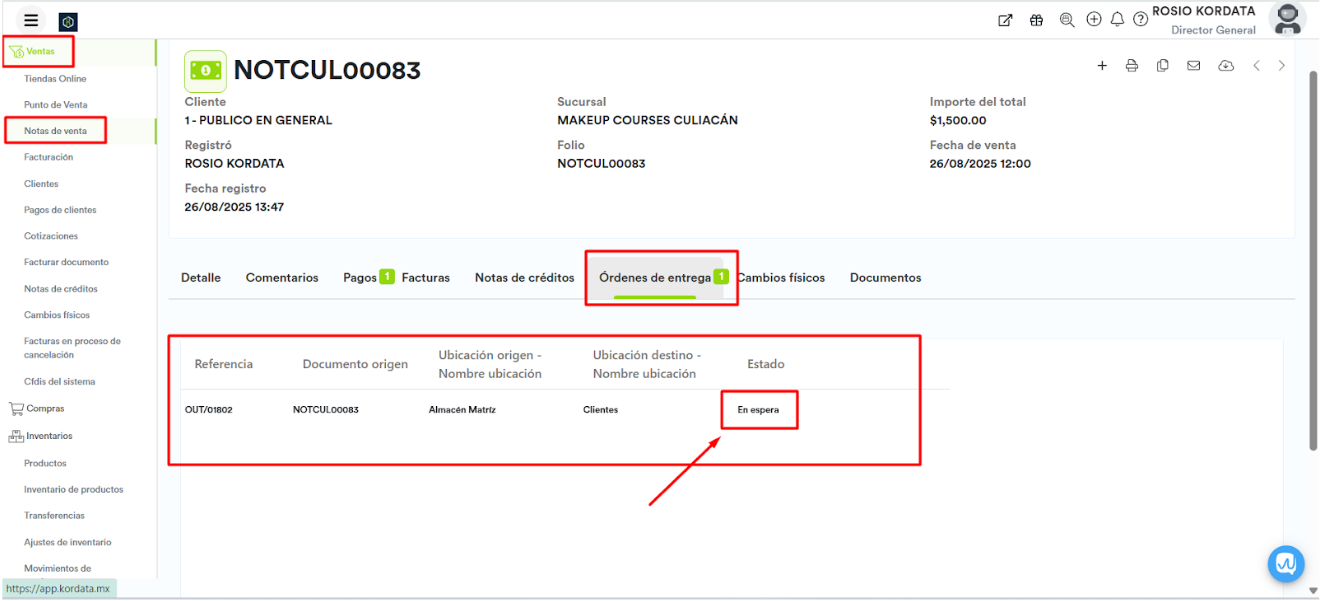Click the vertical page scrollbar
Image resolution: width=1323 pixels, height=601 pixels.
(x=1313, y=260)
